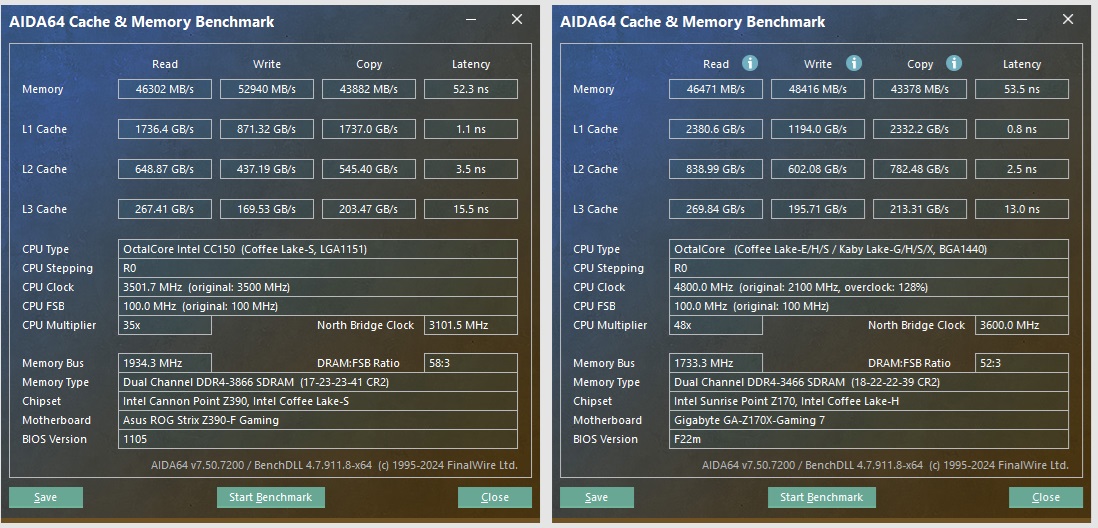Select Memory read 46302 MB/s value
This screenshot has width=1098, height=528.
pos(165,89)
